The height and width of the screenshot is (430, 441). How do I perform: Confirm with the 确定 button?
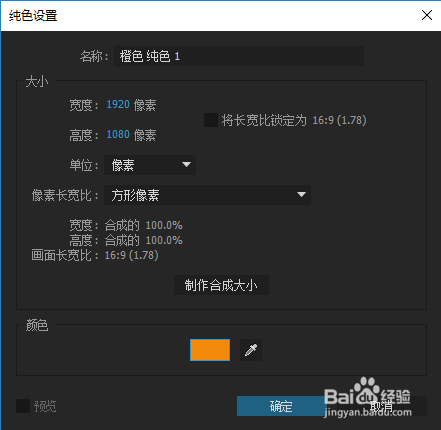click(x=281, y=406)
